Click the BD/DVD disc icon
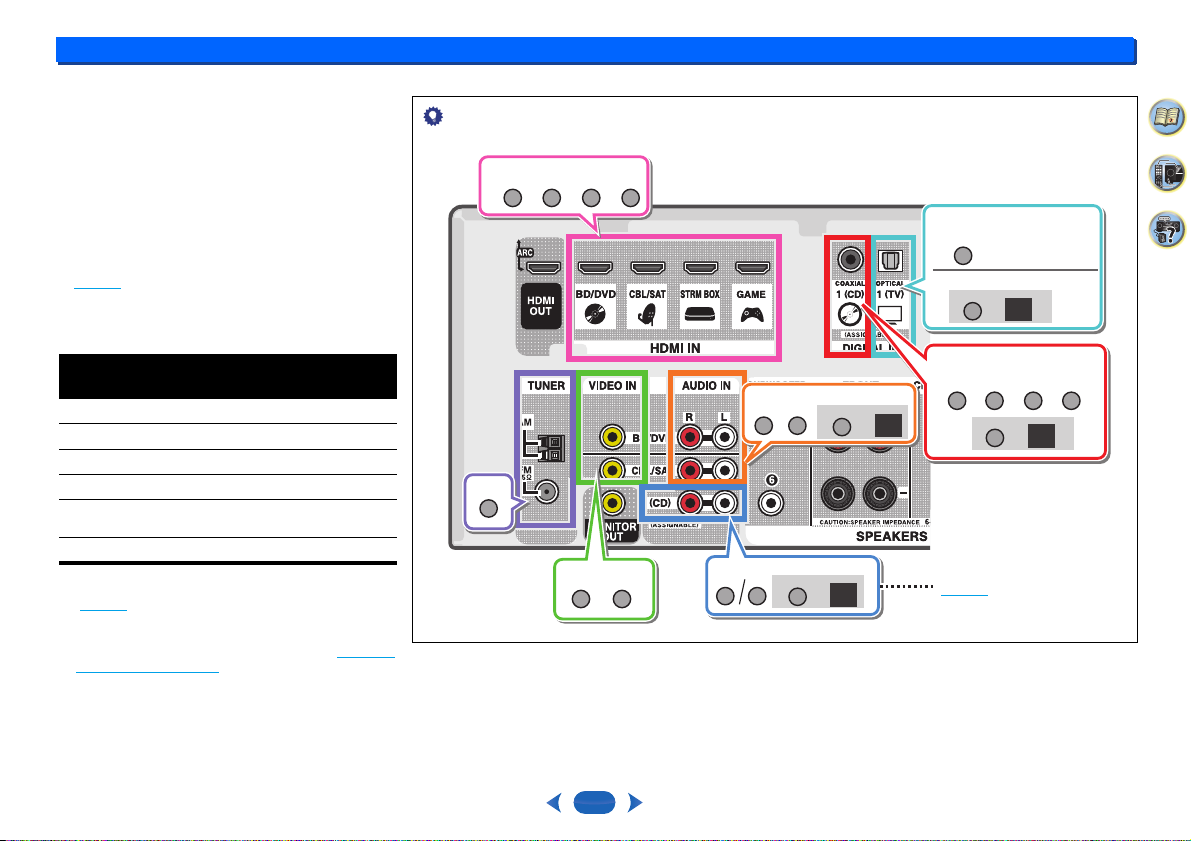The width and height of the screenshot is (1191, 841). [x=595, y=314]
